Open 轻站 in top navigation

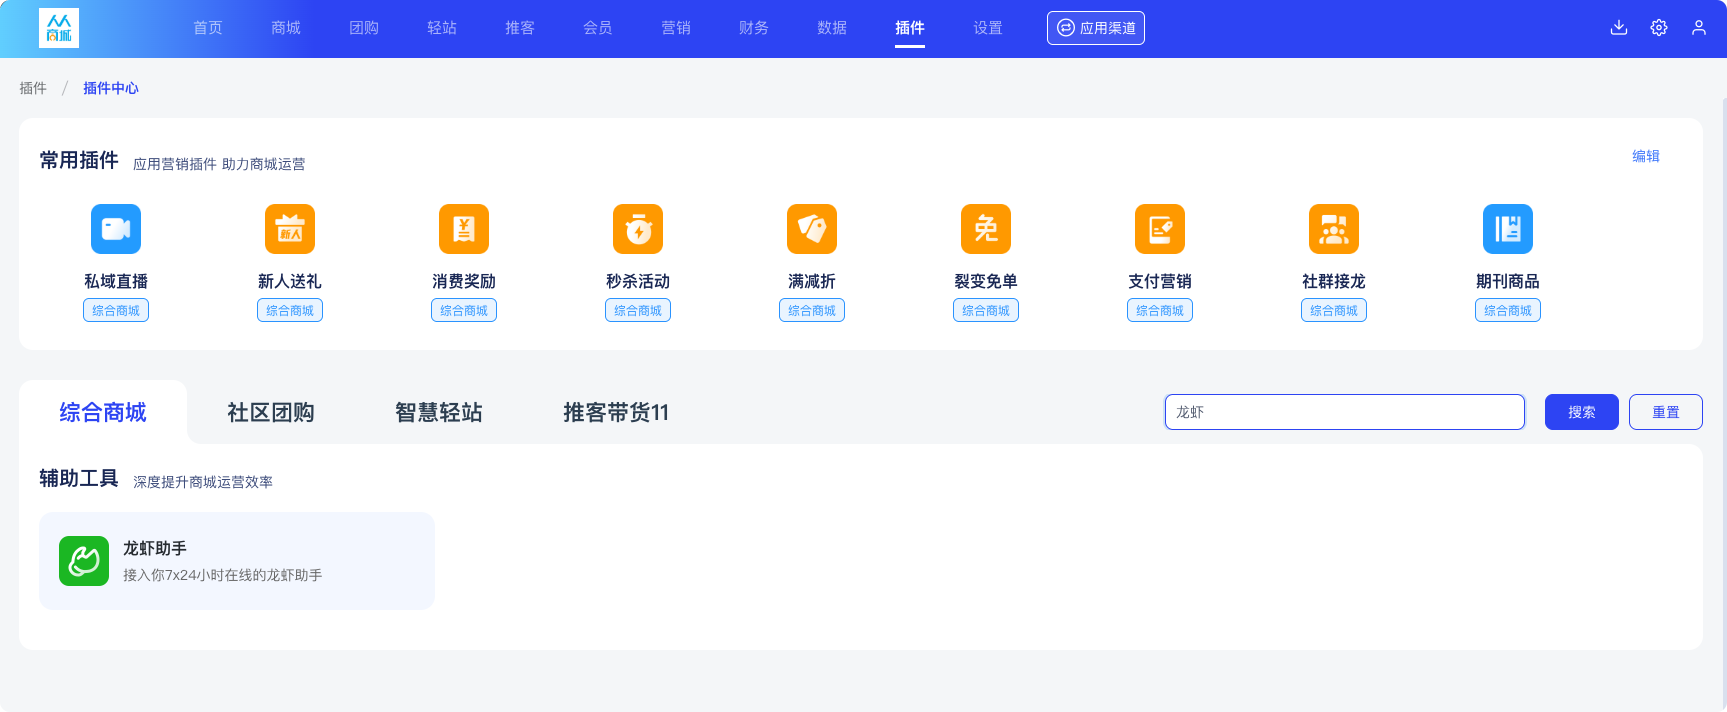point(442,28)
